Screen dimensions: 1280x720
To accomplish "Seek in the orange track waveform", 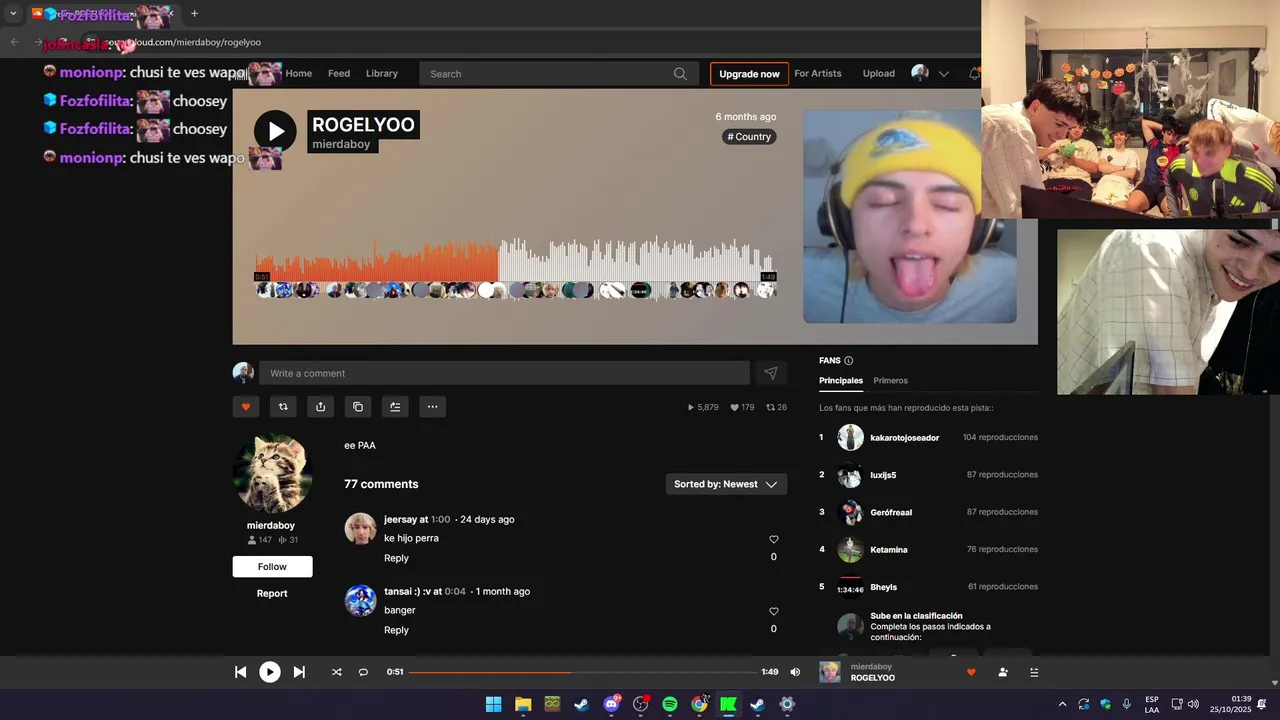I will [376, 261].
